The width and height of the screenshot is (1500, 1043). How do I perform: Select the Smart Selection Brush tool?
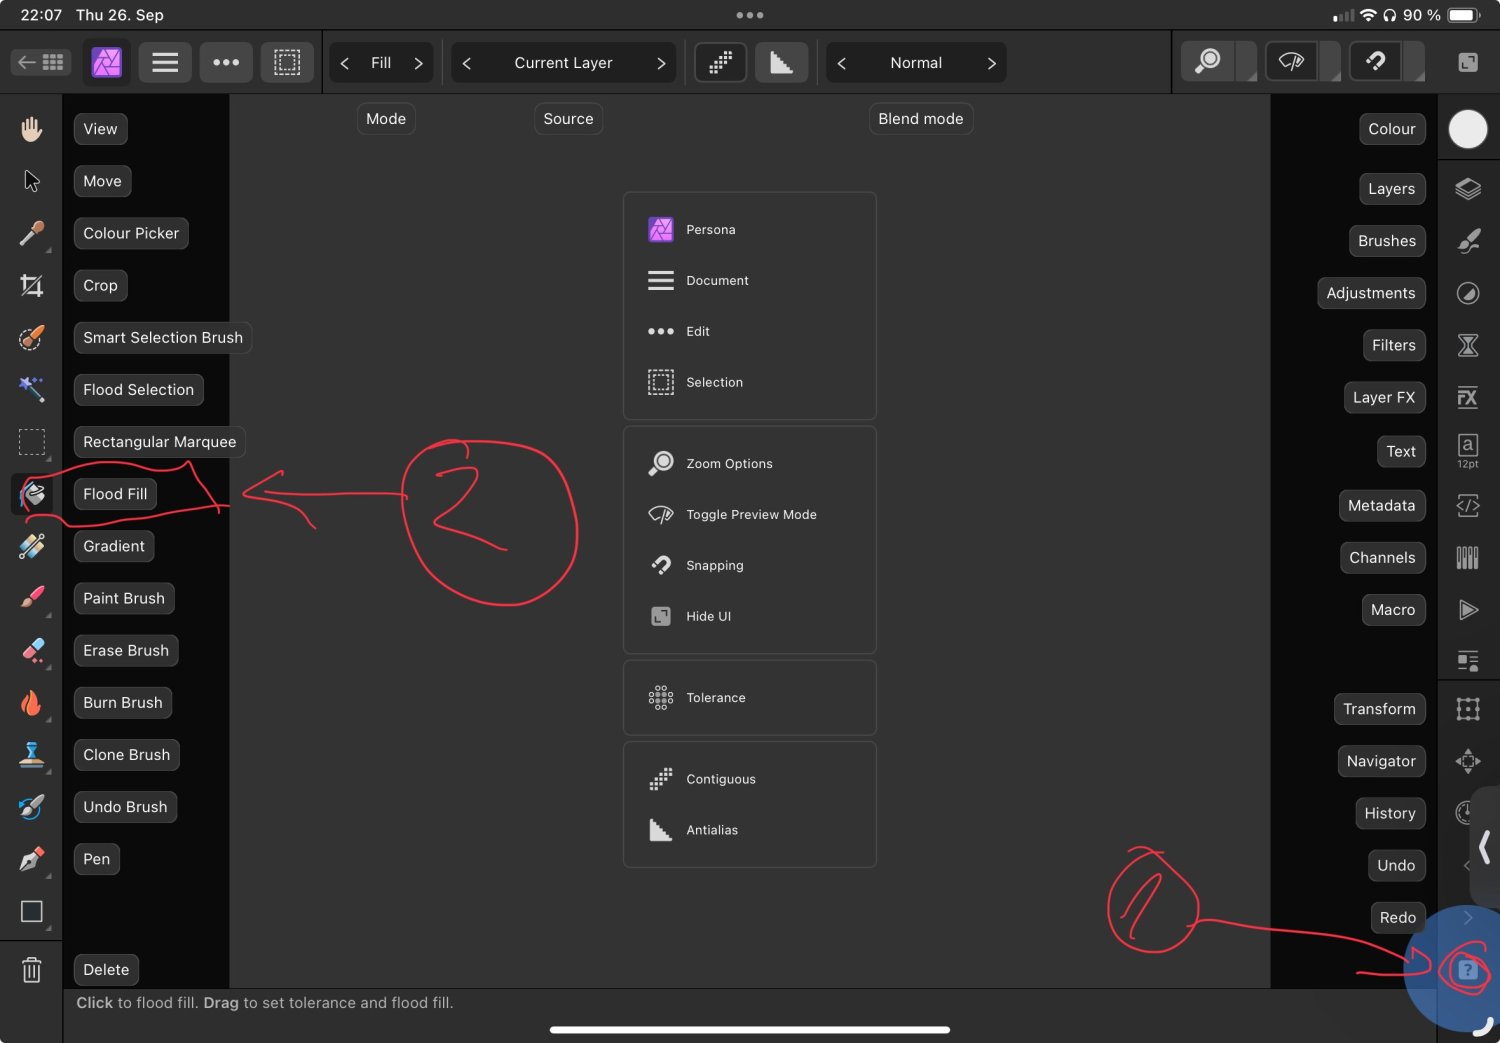click(x=162, y=337)
